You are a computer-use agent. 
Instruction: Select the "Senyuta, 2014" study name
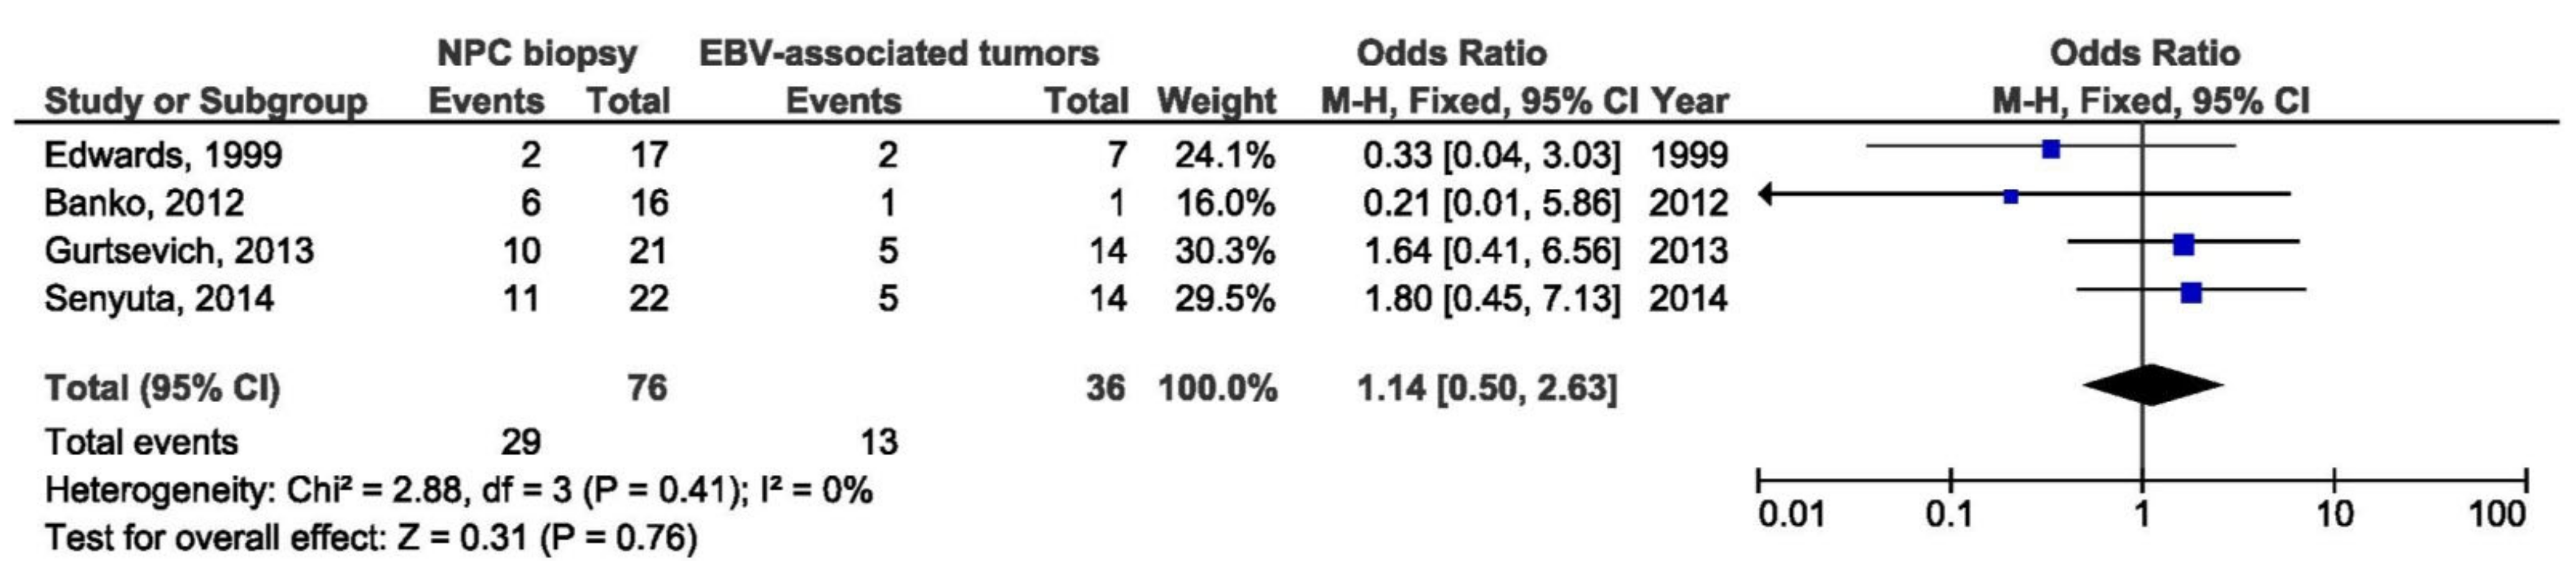tap(159, 298)
